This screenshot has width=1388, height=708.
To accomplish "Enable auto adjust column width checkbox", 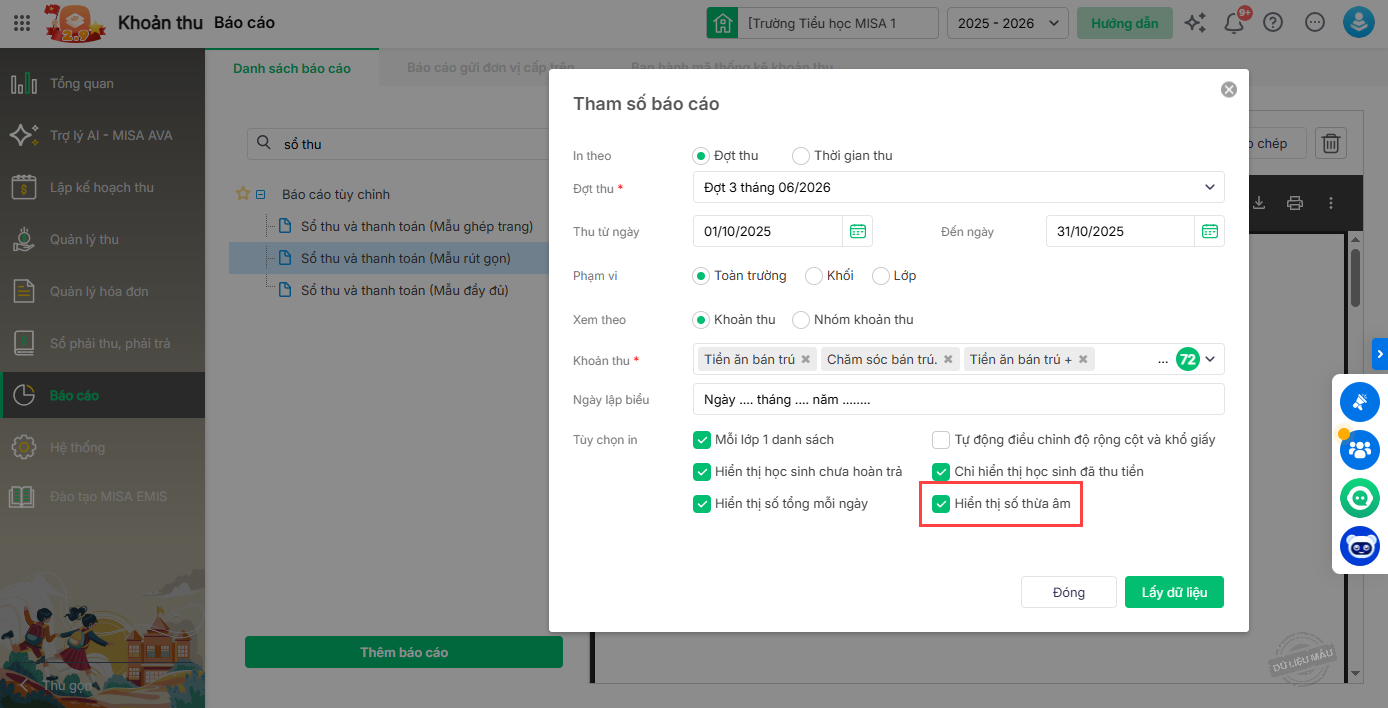I will point(941,440).
